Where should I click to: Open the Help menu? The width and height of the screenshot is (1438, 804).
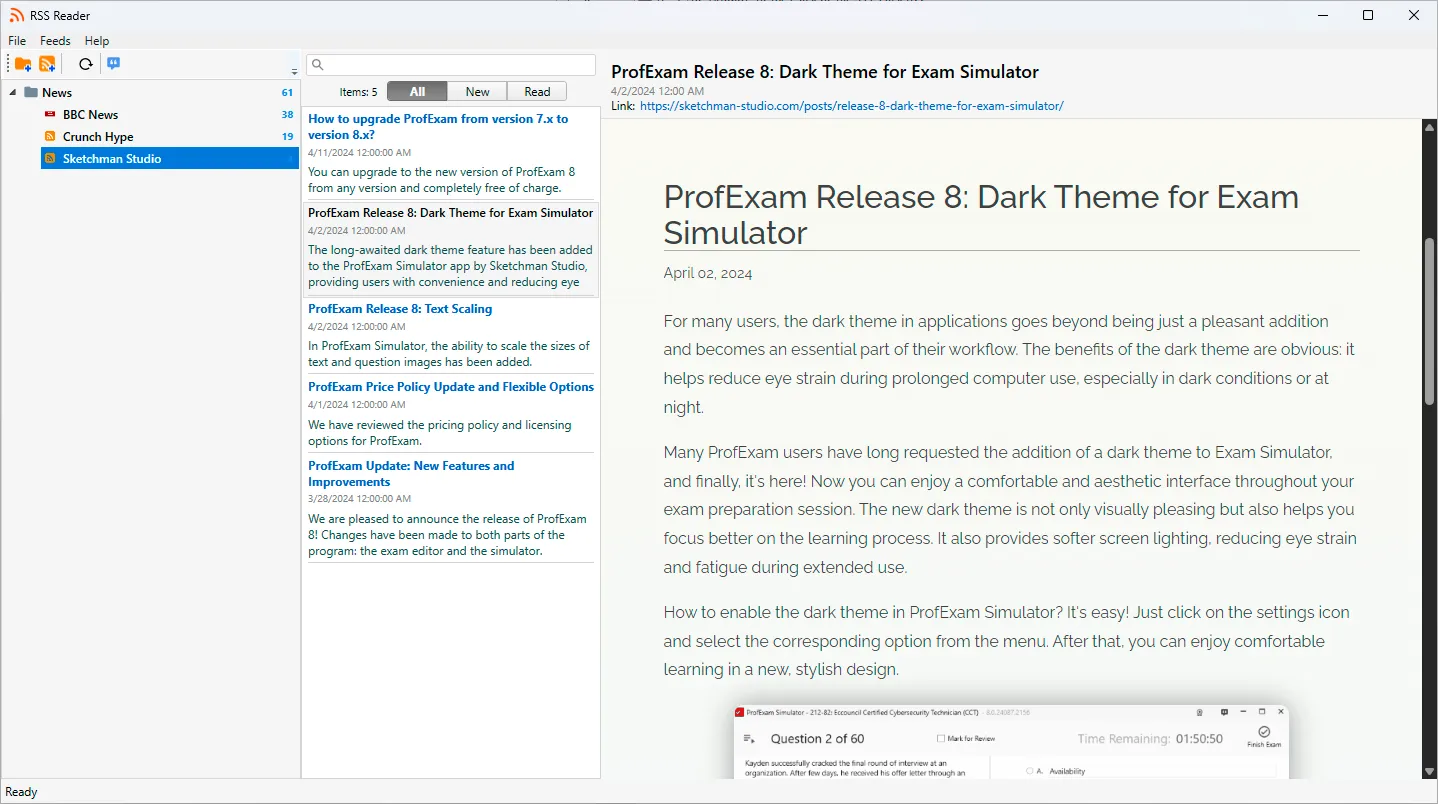pos(97,41)
